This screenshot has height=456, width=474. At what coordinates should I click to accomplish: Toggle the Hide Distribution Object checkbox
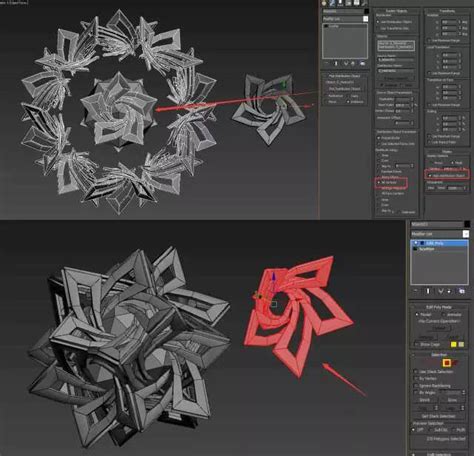[x=430, y=176]
